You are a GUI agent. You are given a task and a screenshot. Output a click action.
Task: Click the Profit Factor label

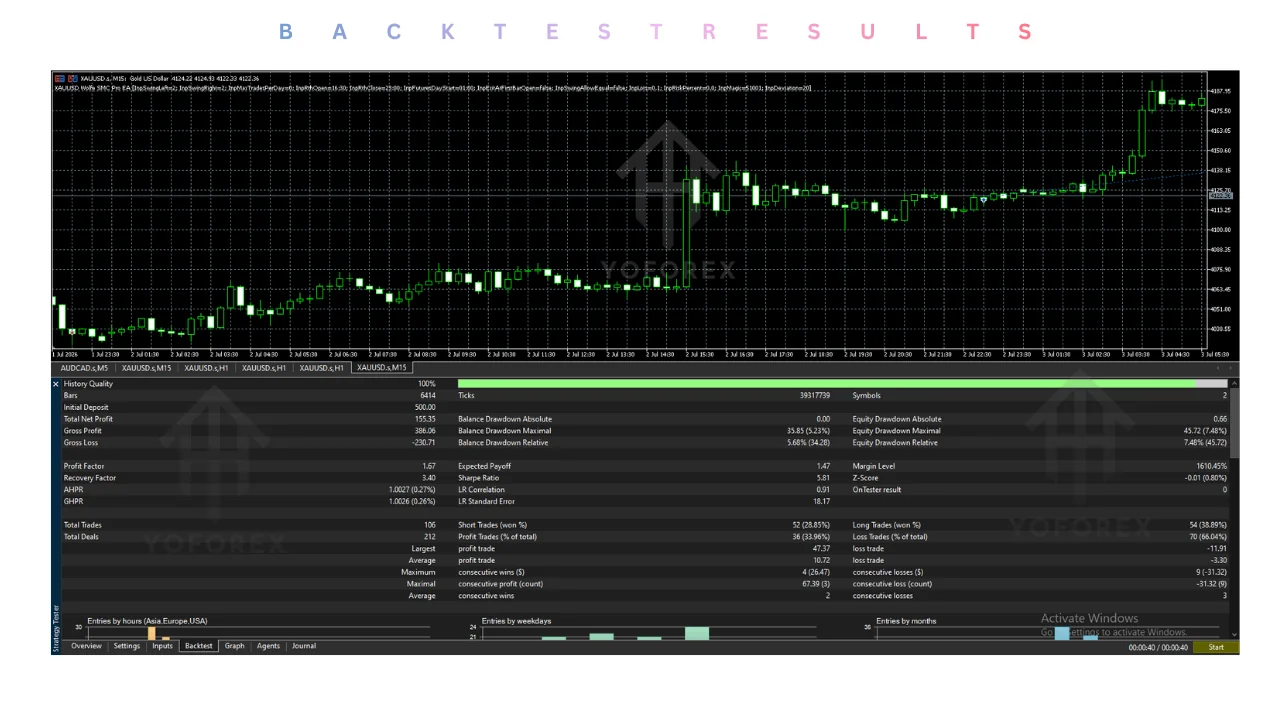tap(84, 466)
